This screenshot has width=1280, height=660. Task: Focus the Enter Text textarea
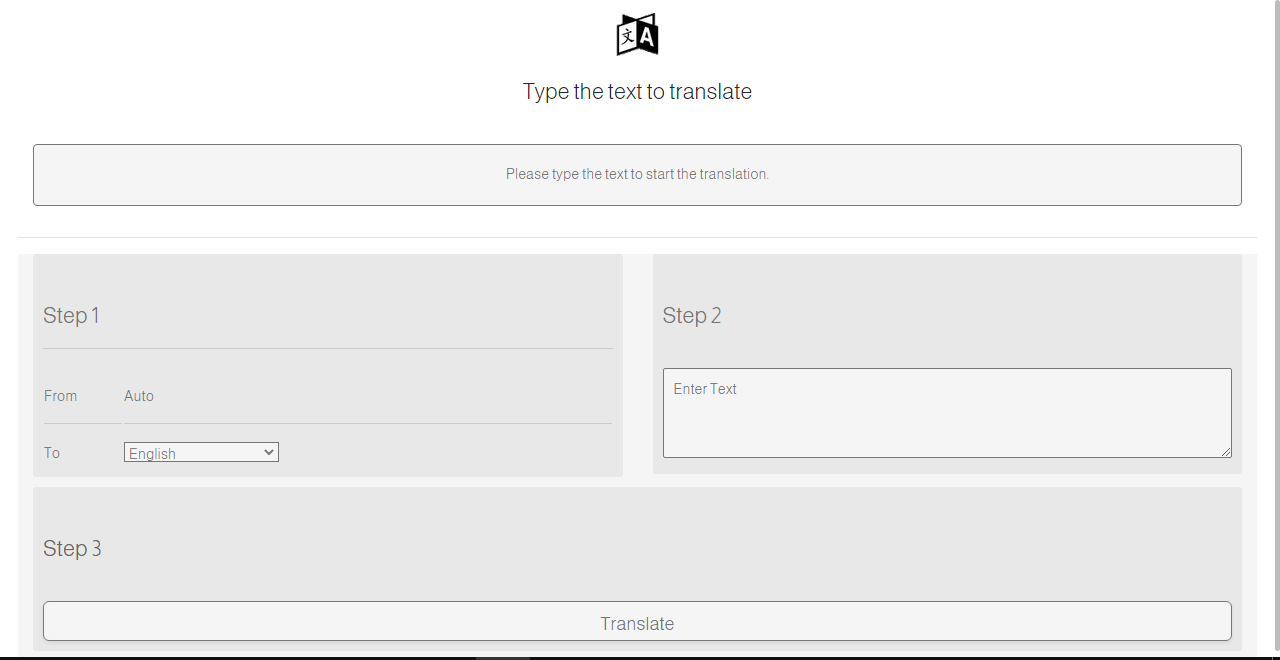(946, 412)
